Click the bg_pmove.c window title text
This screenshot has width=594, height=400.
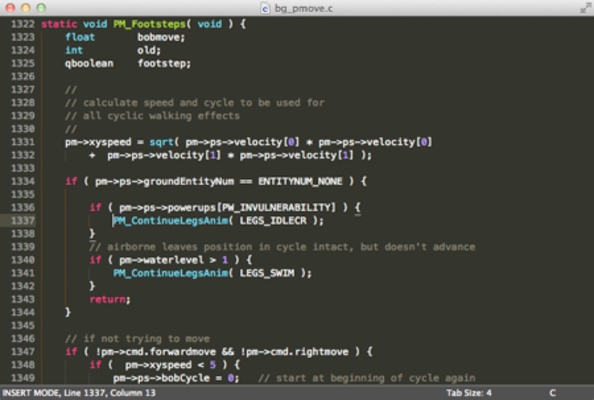point(303,8)
